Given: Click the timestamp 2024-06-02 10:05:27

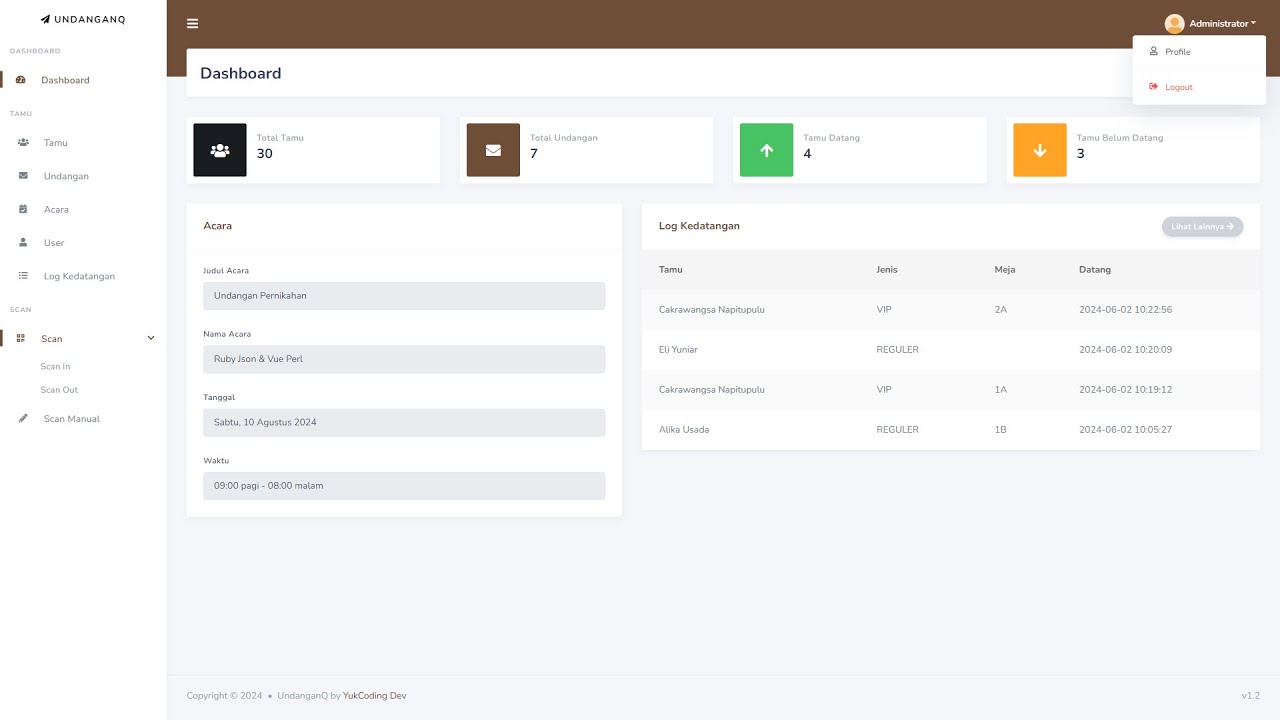Looking at the screenshot, I should point(1125,430).
